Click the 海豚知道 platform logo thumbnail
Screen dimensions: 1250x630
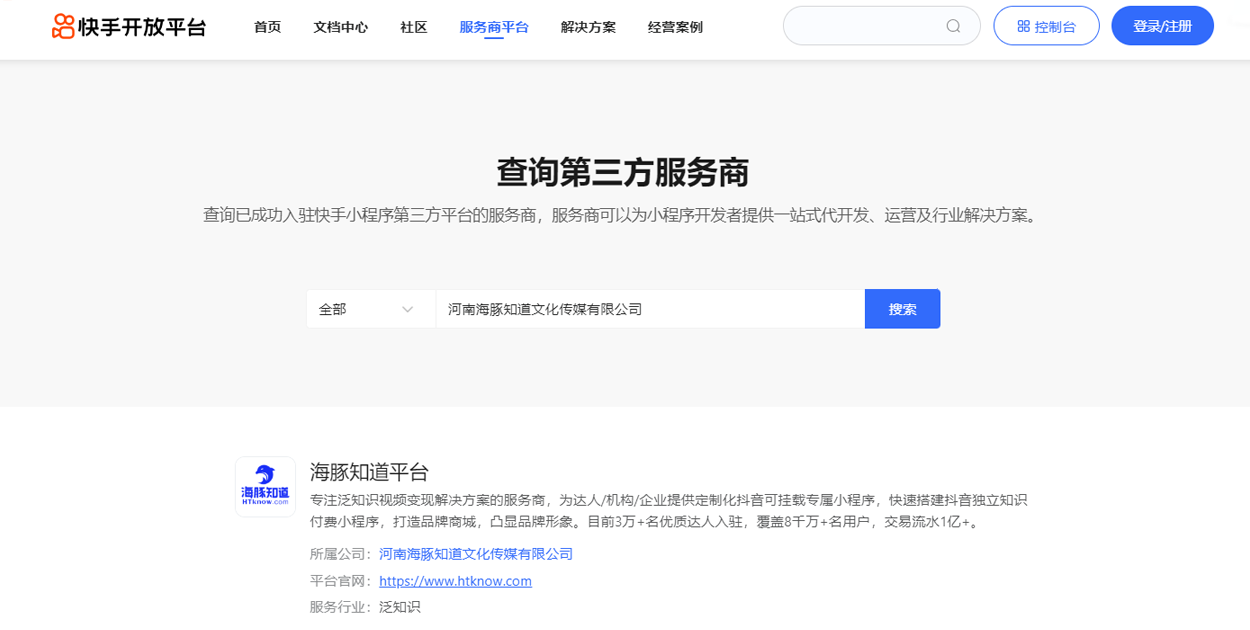coord(265,487)
